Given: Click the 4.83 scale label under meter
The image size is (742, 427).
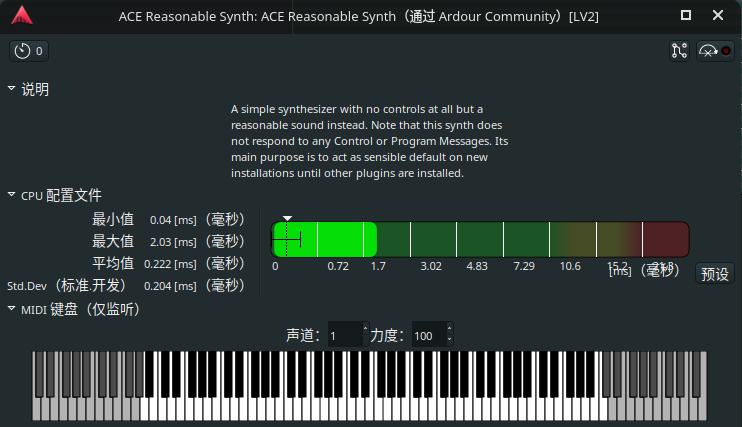Looking at the screenshot, I should (477, 266).
